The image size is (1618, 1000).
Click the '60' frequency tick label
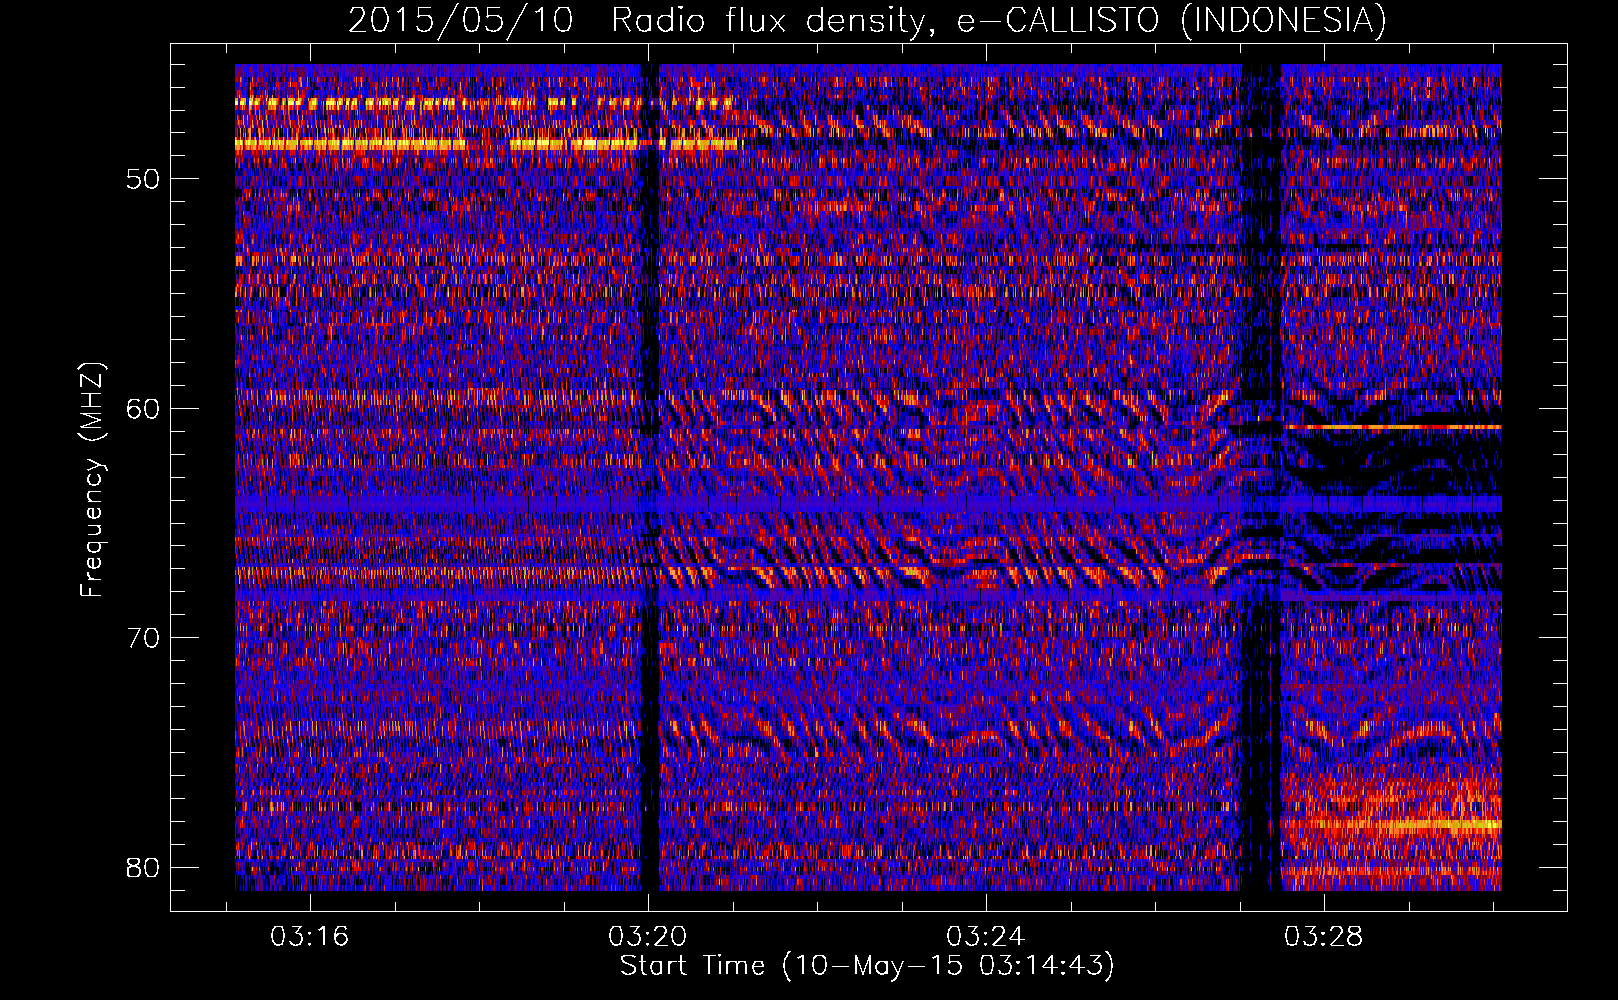point(144,409)
